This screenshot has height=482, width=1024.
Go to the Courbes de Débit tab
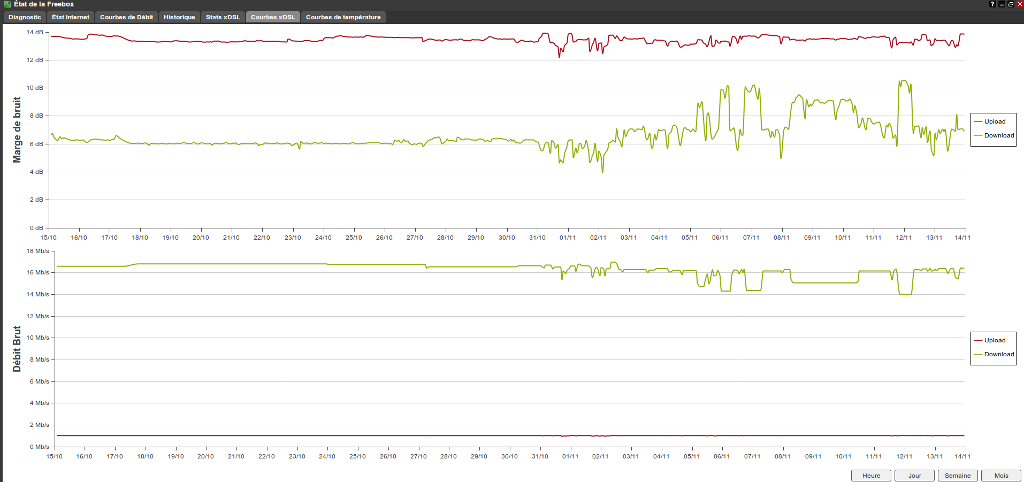(x=126, y=17)
